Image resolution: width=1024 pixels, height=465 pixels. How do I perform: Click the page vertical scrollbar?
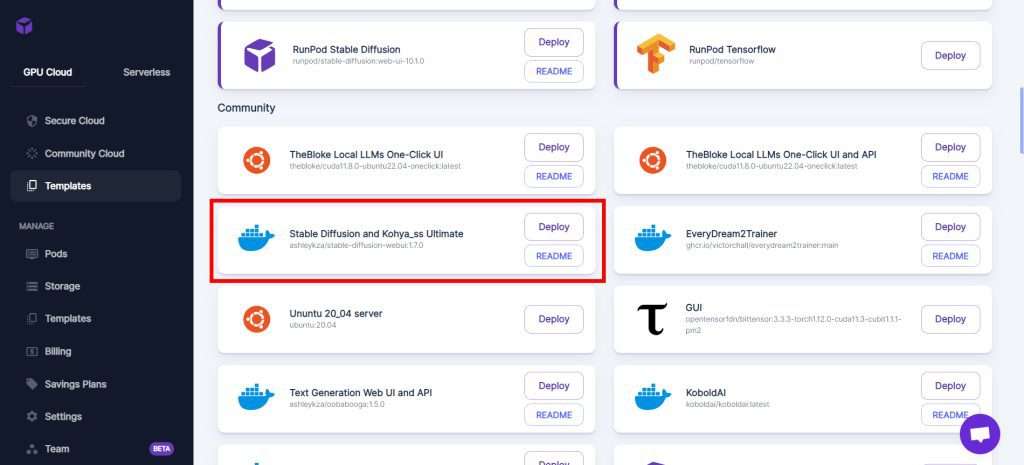pos(1020,120)
